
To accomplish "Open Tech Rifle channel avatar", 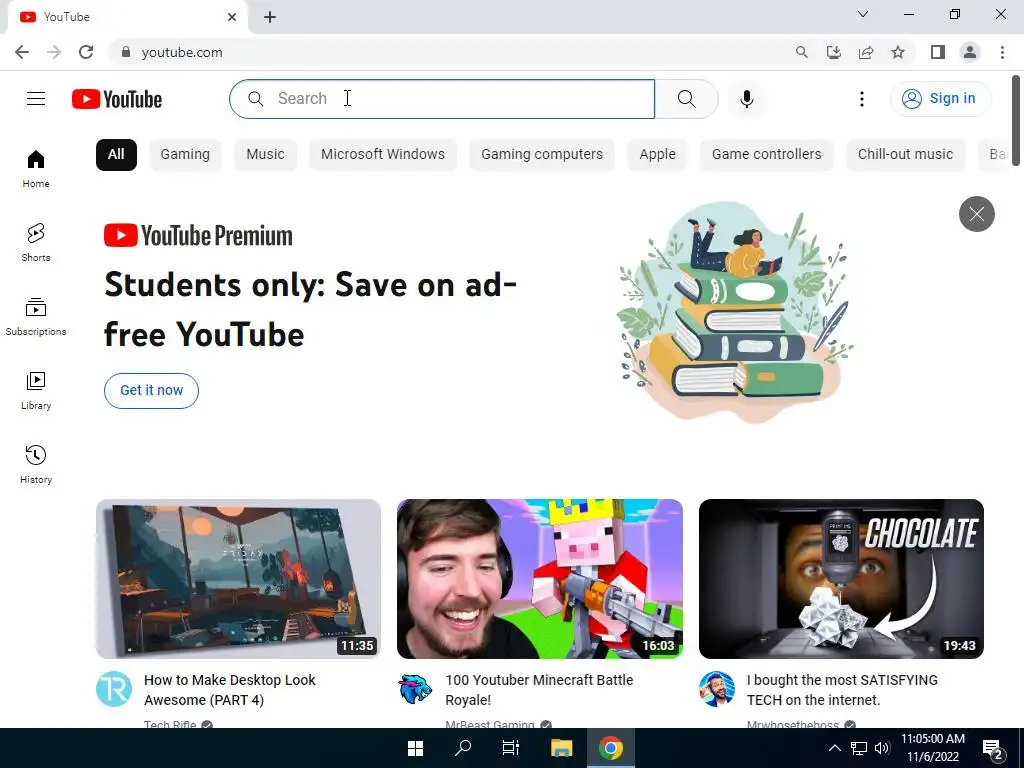I will click(x=114, y=689).
